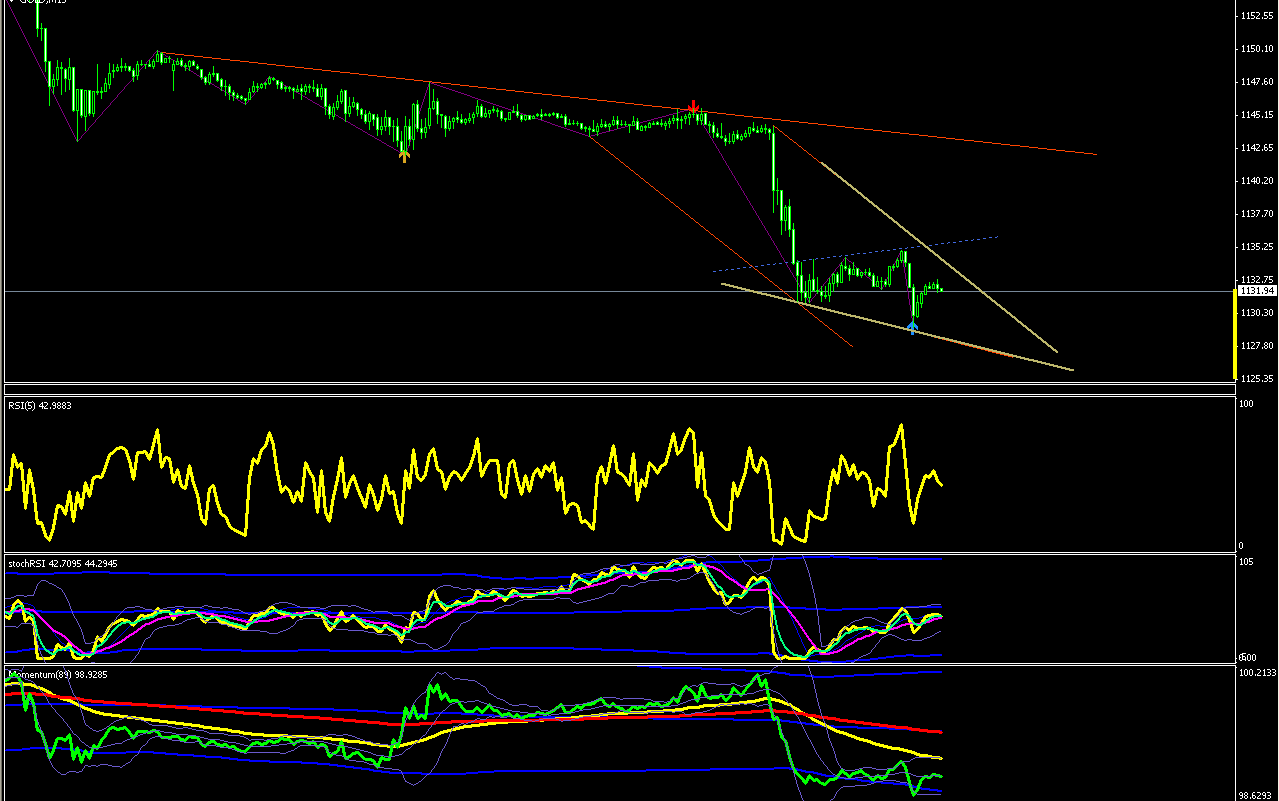Select the thick tan upper wedge line
The width and height of the screenshot is (1279, 801).
[x=938, y=257]
